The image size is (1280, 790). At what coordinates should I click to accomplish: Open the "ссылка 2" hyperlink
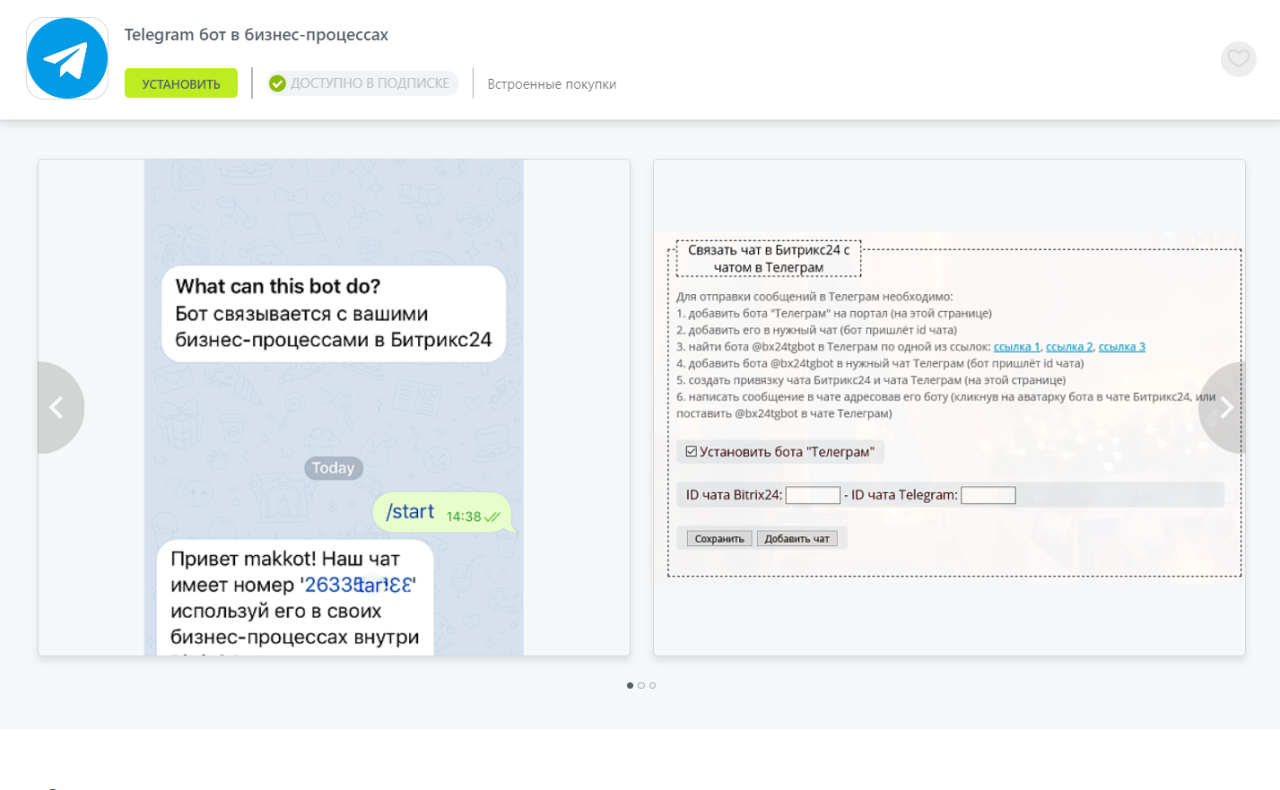click(x=1069, y=347)
